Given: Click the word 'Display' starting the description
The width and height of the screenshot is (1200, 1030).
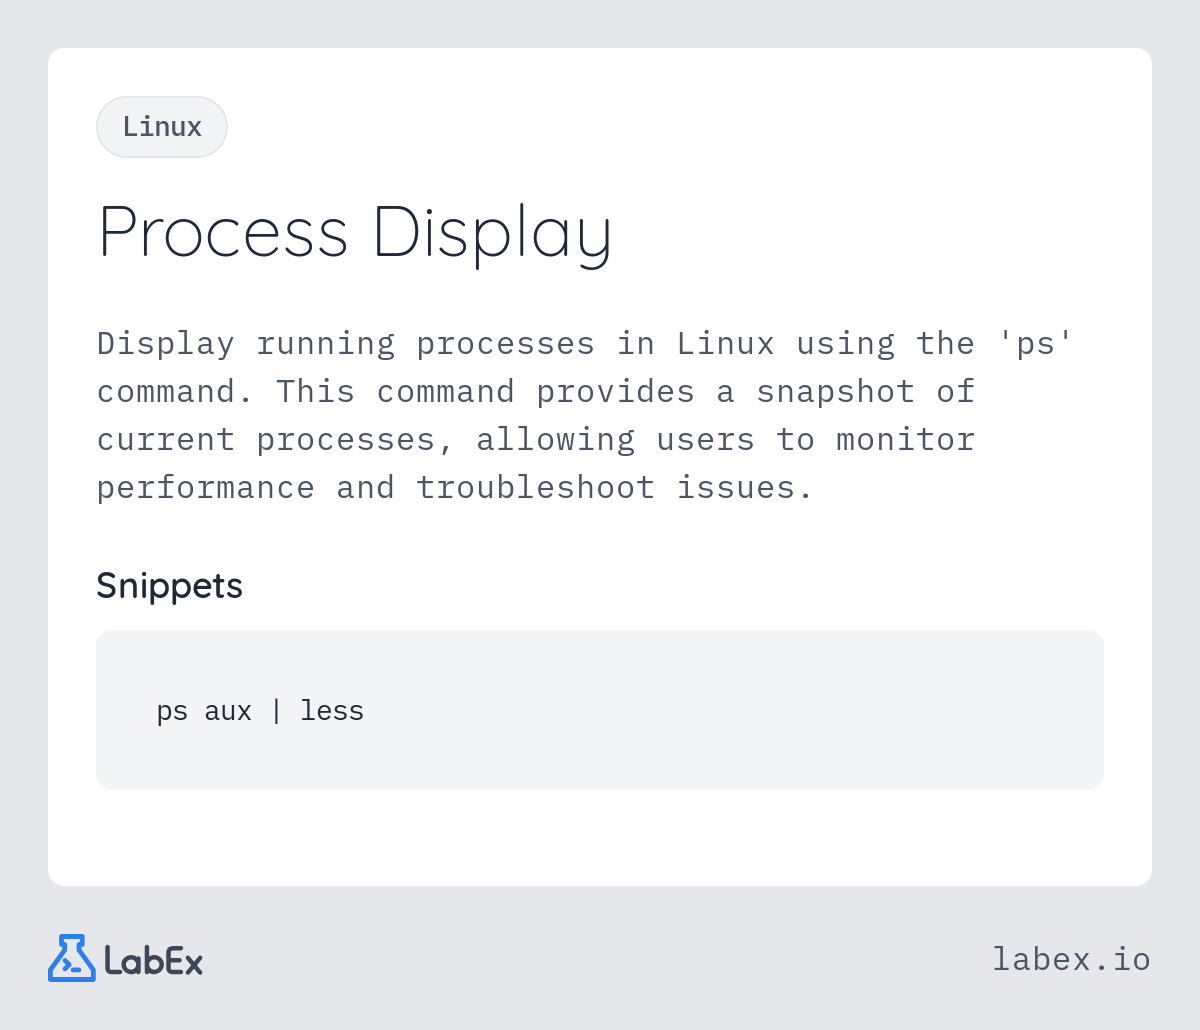Looking at the screenshot, I should [166, 344].
